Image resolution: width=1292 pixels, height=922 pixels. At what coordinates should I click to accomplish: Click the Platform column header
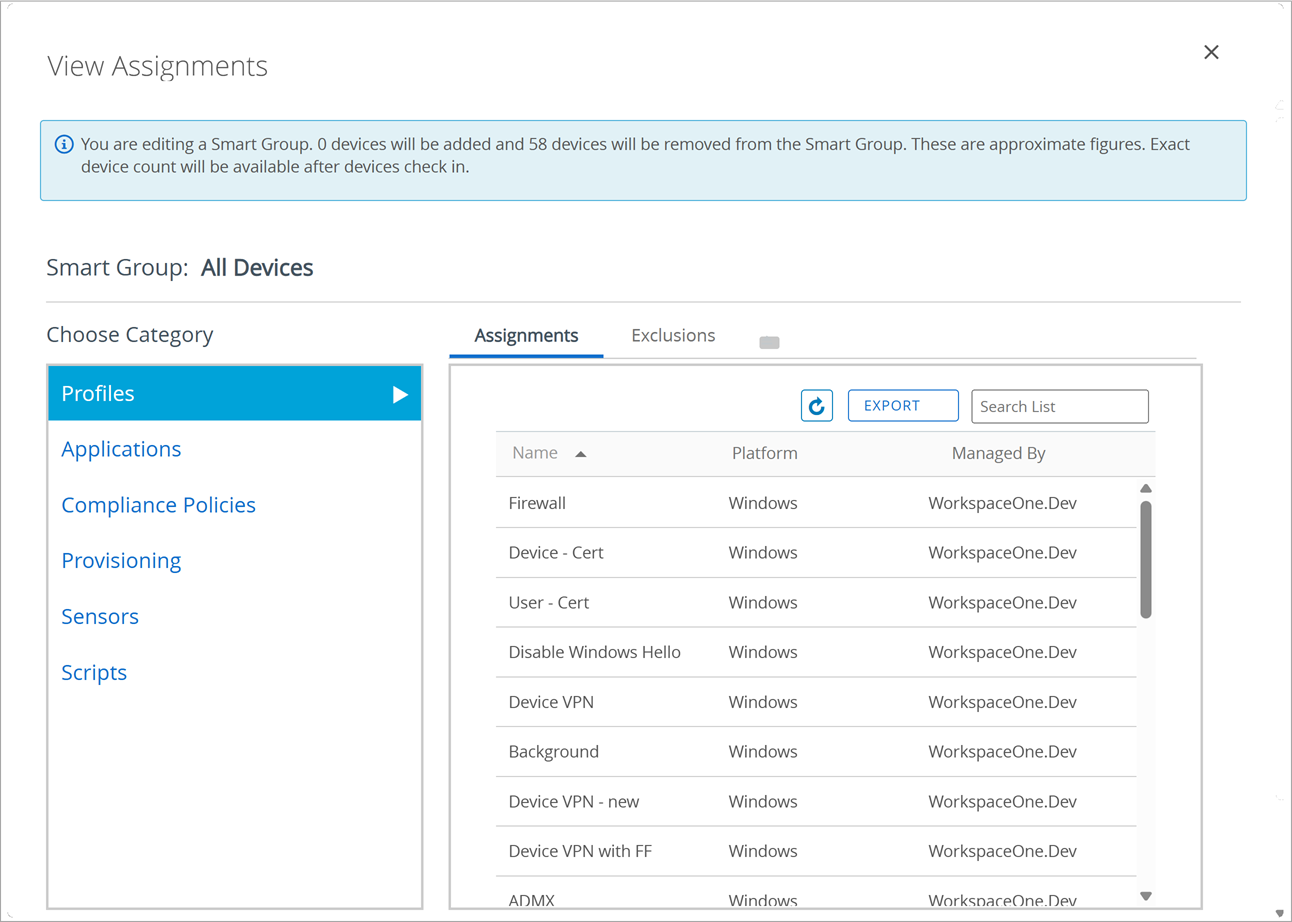pyautogui.click(x=765, y=453)
